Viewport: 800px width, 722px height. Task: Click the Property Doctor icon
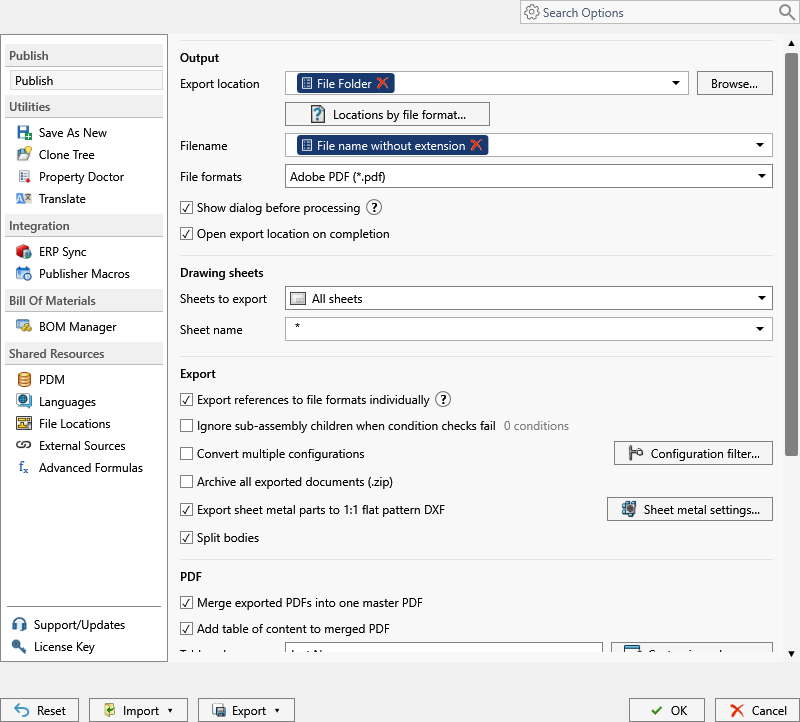pyautogui.click(x=24, y=177)
